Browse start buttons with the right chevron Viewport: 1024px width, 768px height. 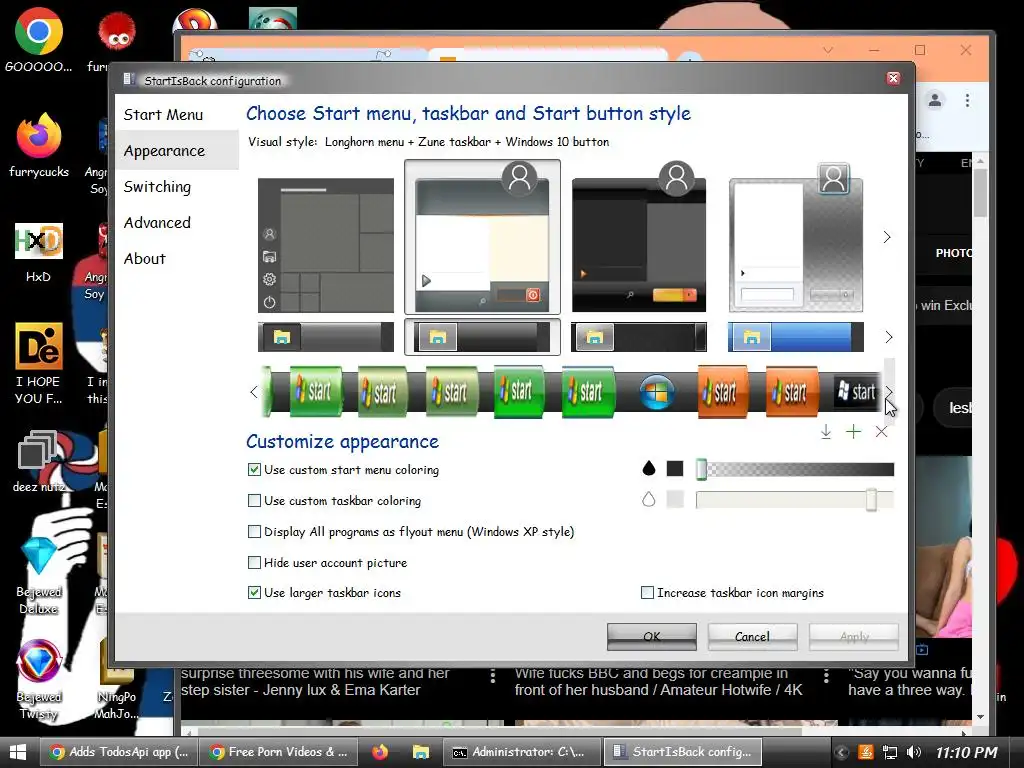[889, 391]
